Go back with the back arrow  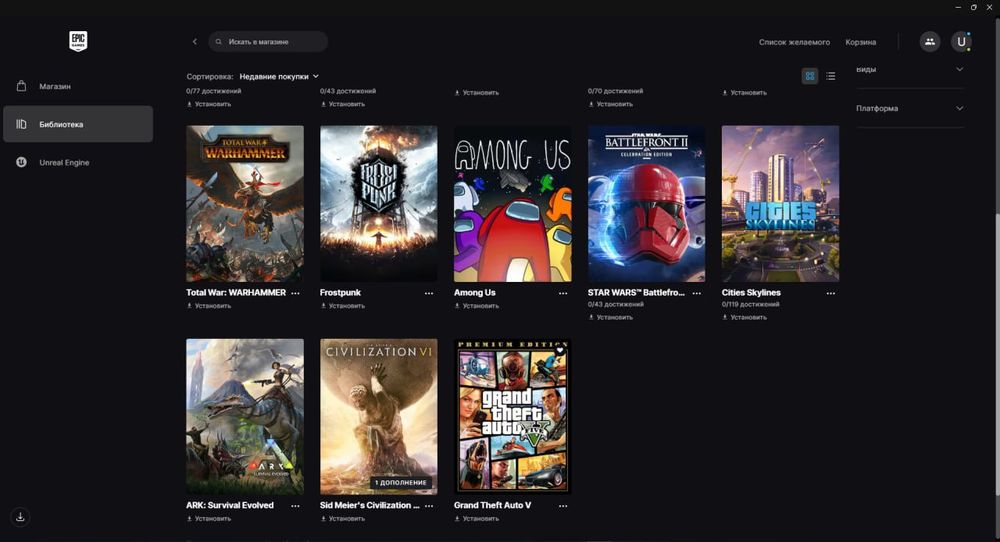pos(195,41)
